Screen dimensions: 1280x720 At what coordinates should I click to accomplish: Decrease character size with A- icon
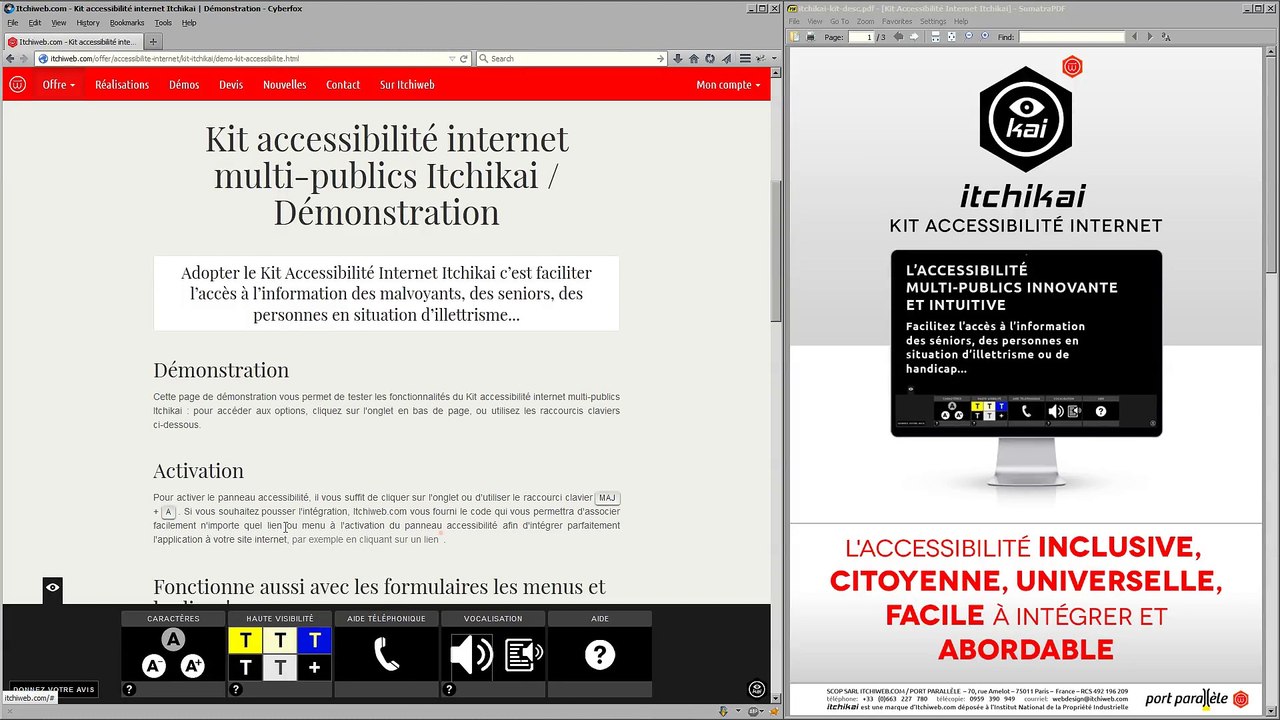click(x=154, y=666)
